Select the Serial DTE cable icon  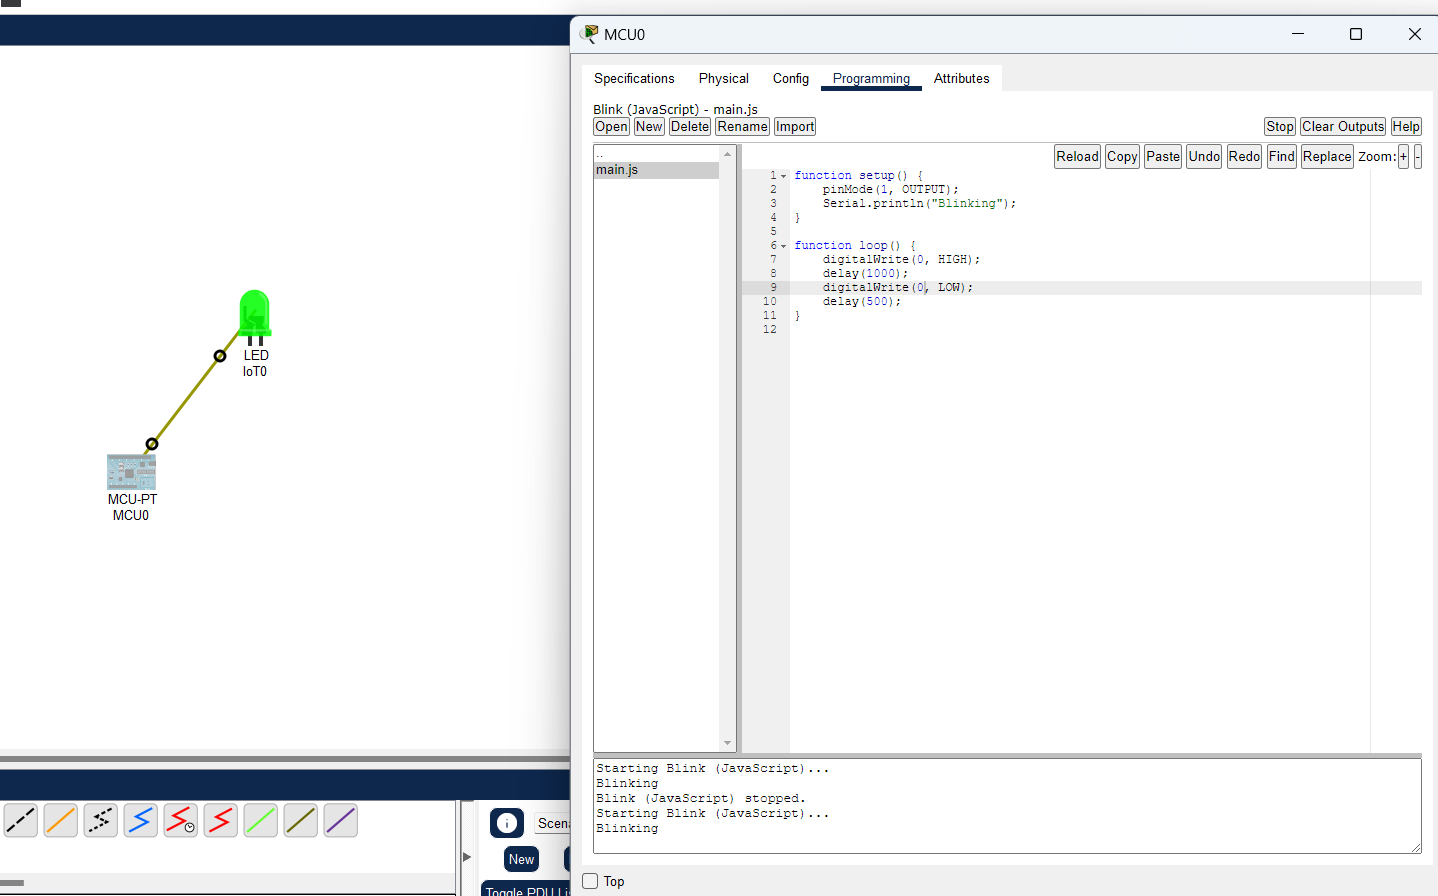(x=220, y=820)
